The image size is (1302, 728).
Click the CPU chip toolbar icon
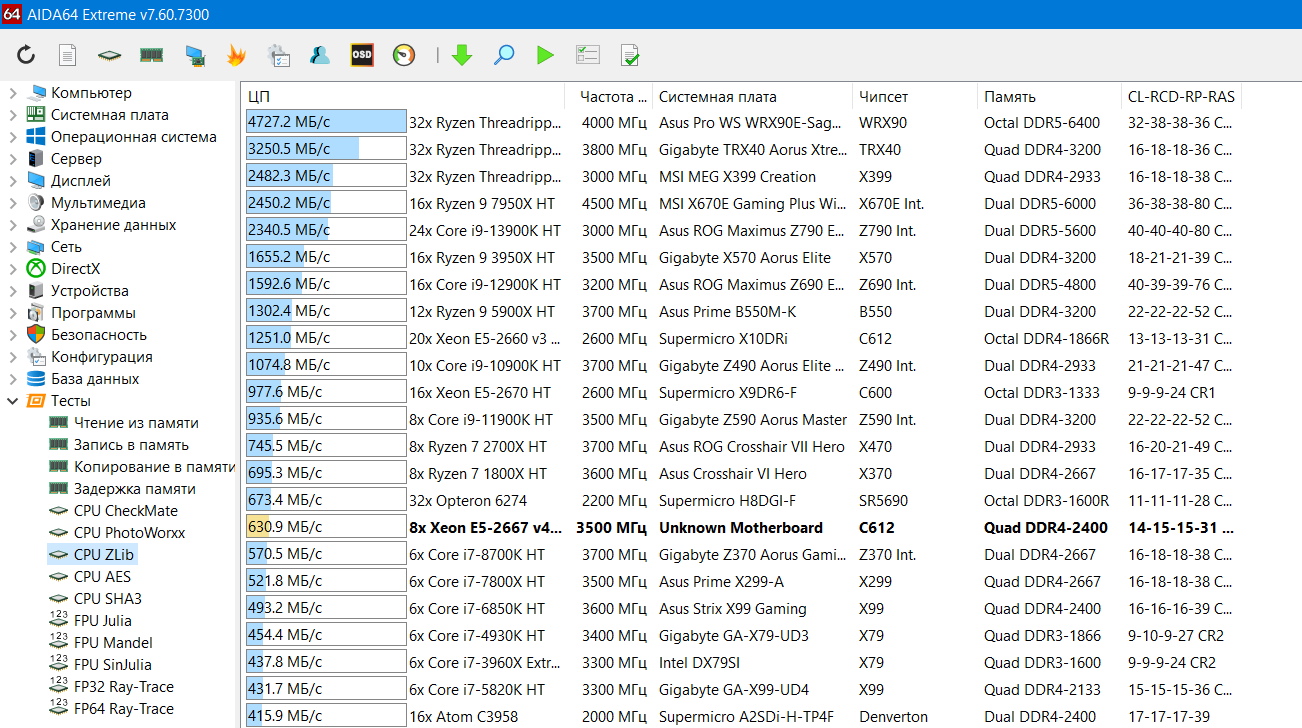[109, 55]
